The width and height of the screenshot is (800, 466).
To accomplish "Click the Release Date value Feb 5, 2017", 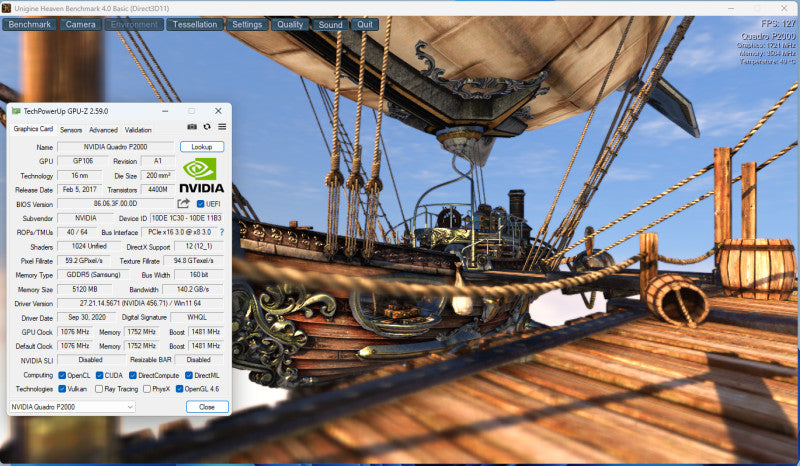I will [80, 189].
